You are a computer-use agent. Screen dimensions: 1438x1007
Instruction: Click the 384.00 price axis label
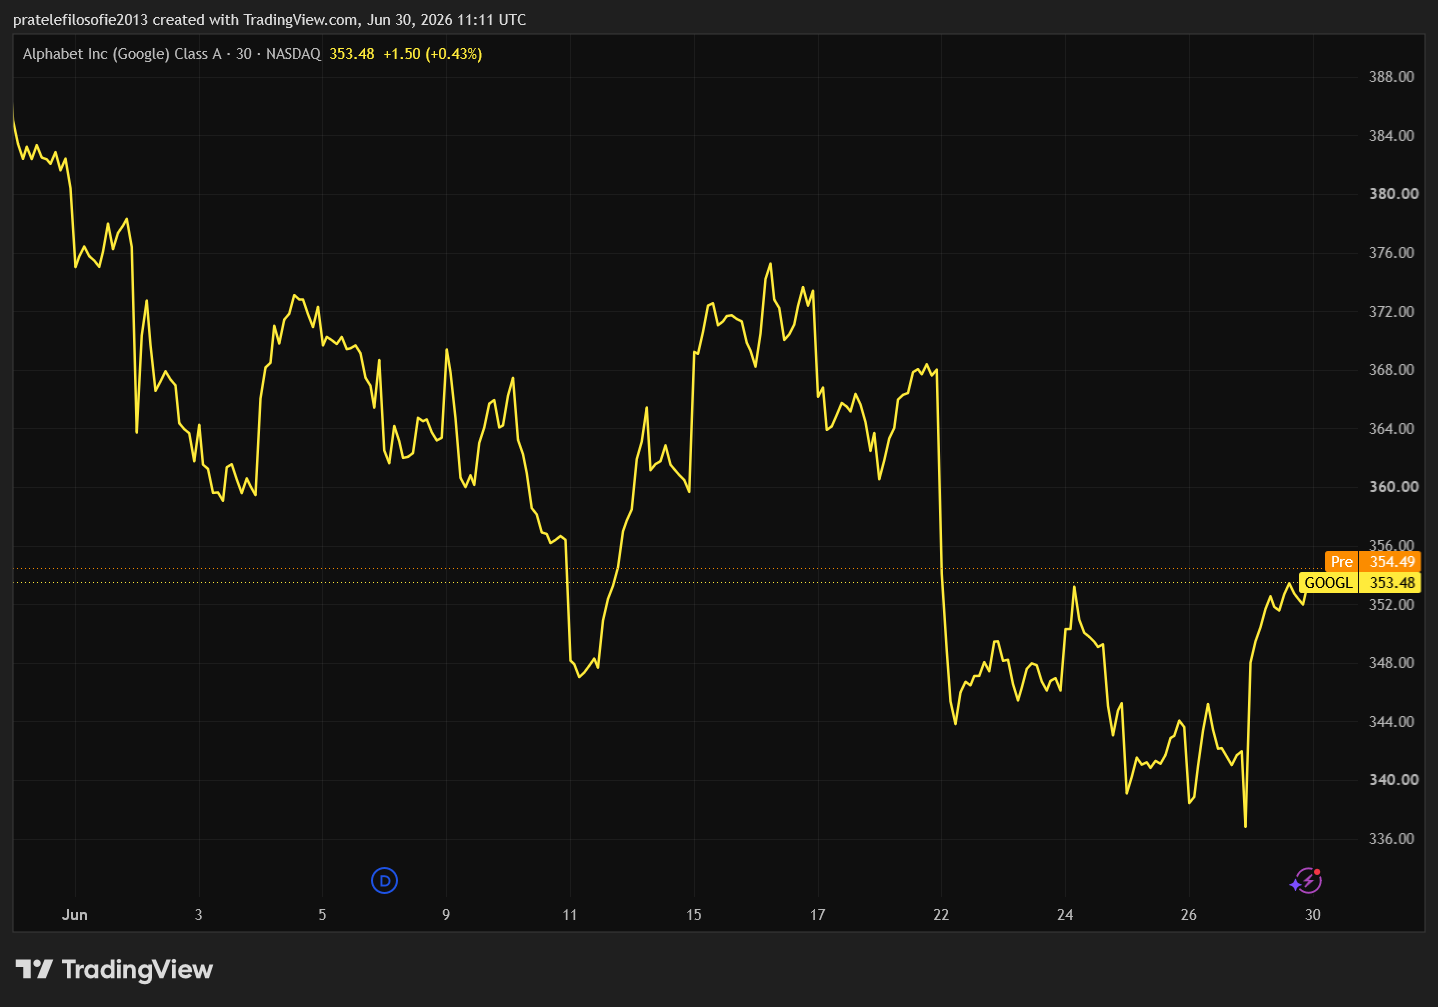click(x=1392, y=136)
